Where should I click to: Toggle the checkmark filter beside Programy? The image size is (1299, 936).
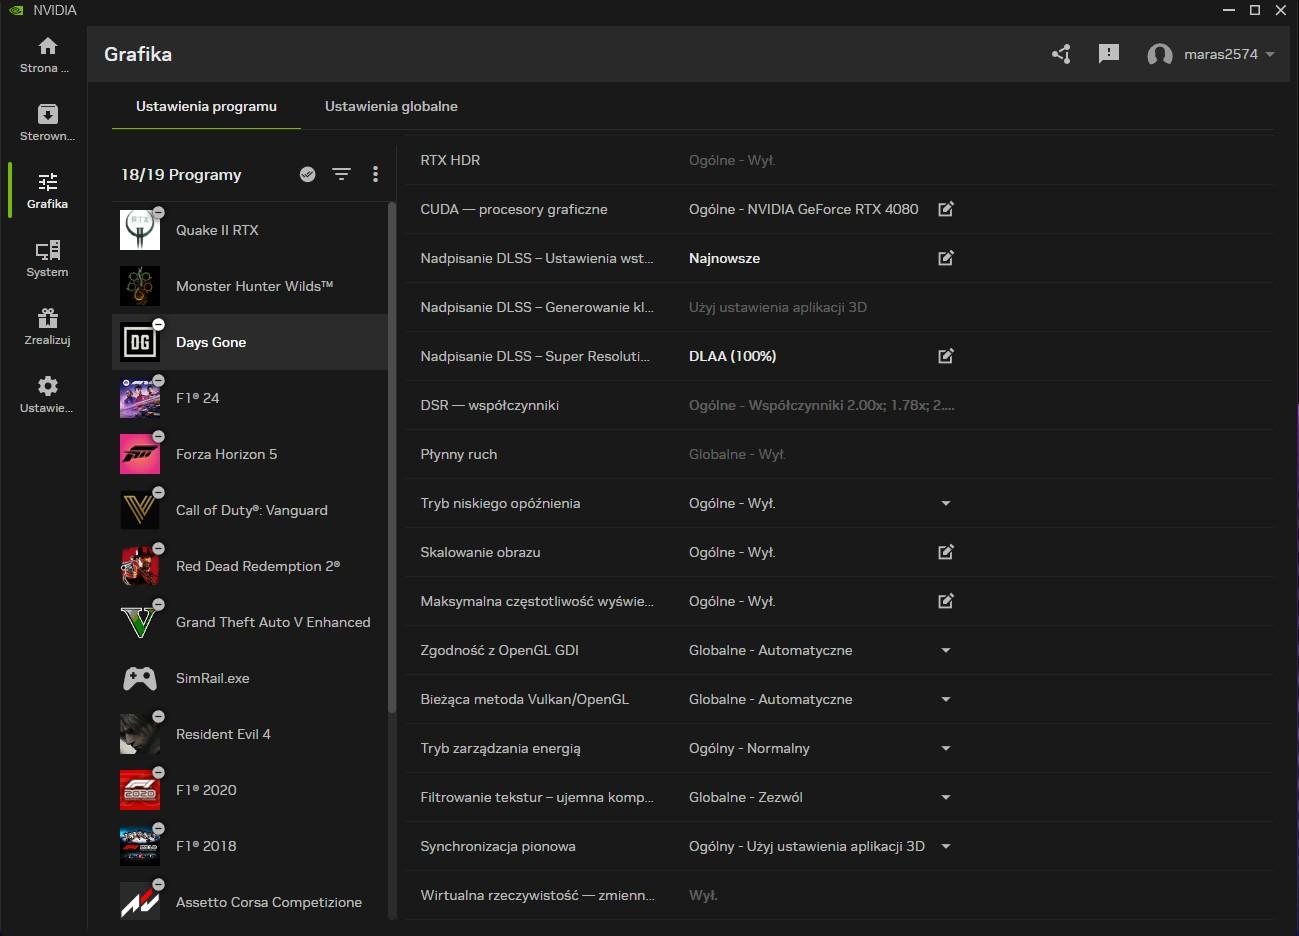tap(308, 174)
